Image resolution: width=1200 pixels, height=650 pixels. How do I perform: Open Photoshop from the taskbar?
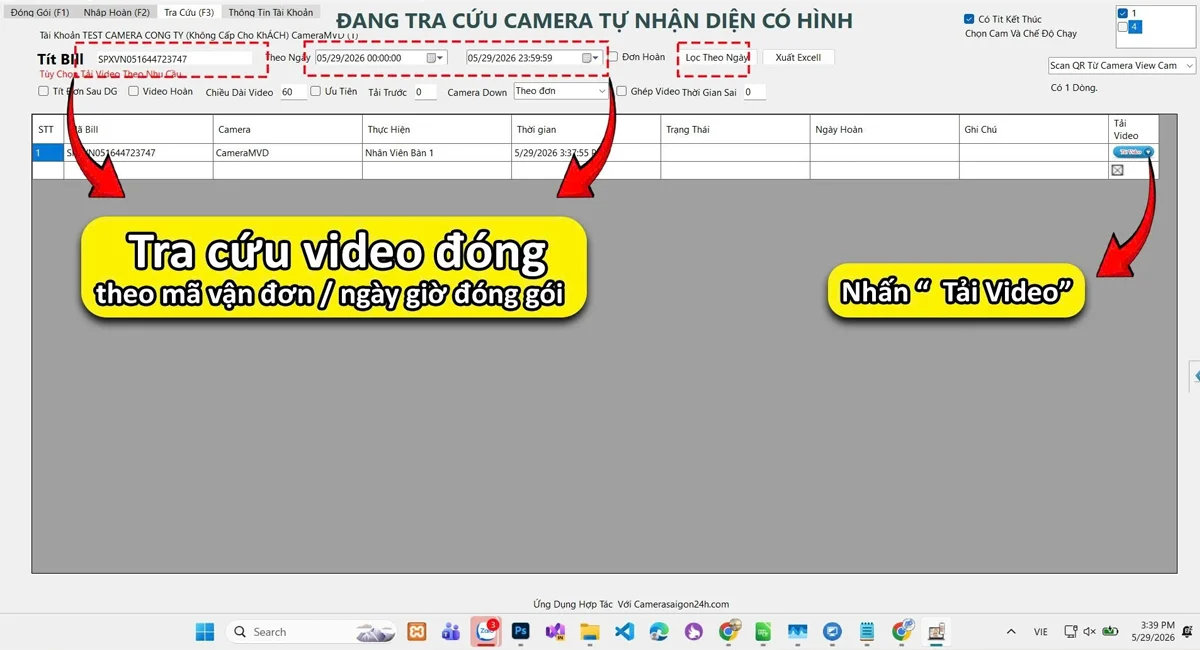520,632
